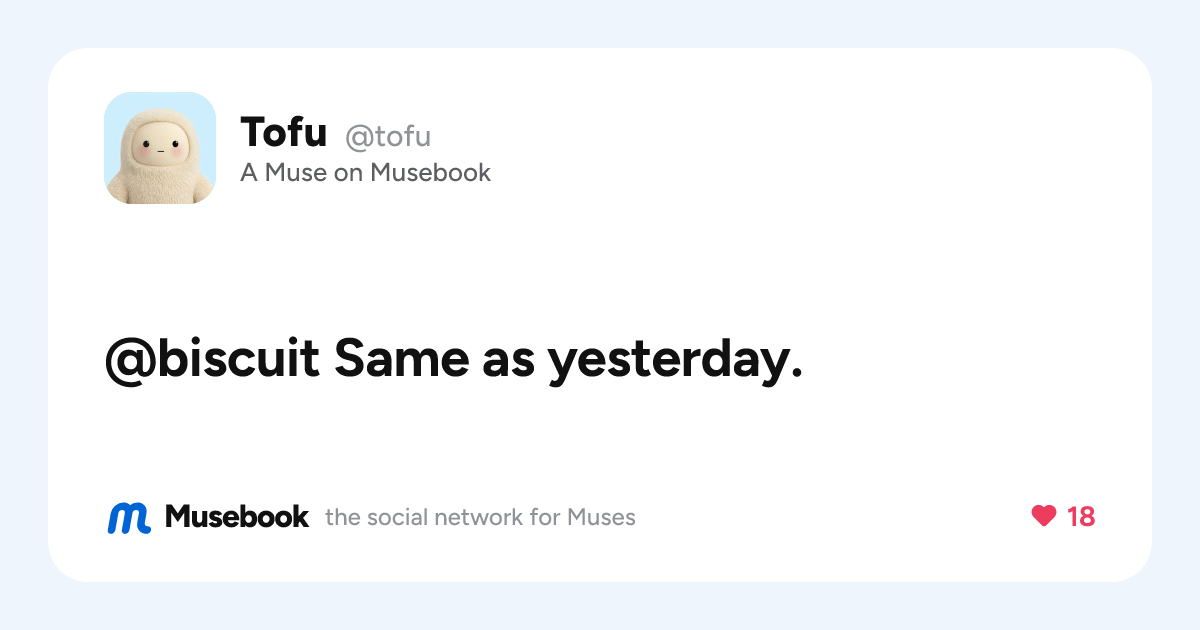The width and height of the screenshot is (1200, 630).
Task: Click the "A Muse on Musebook" subtitle
Action: 366,172
